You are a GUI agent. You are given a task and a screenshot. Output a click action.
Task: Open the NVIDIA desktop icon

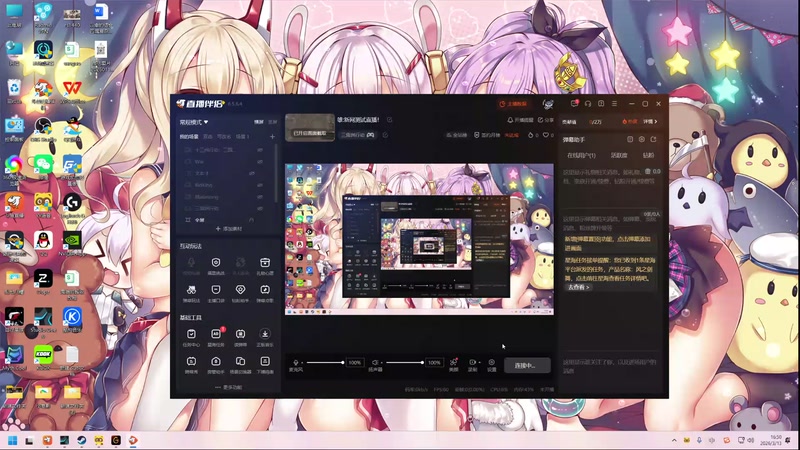[x=72, y=243]
